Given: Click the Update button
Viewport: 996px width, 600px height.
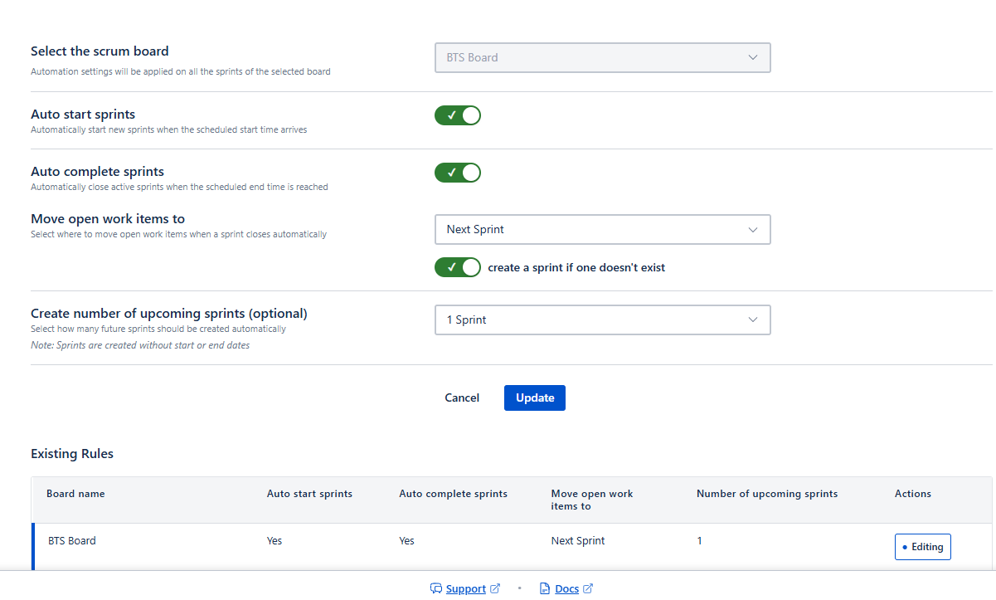Looking at the screenshot, I should pos(534,398).
